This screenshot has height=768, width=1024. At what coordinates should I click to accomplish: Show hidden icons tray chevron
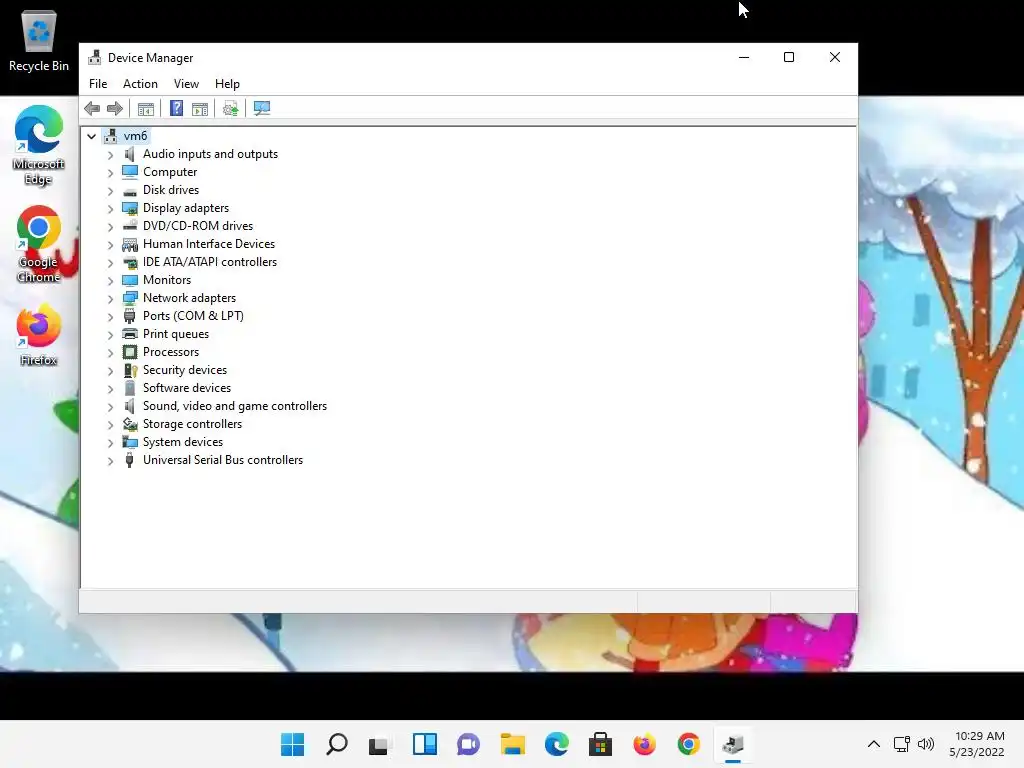874,744
